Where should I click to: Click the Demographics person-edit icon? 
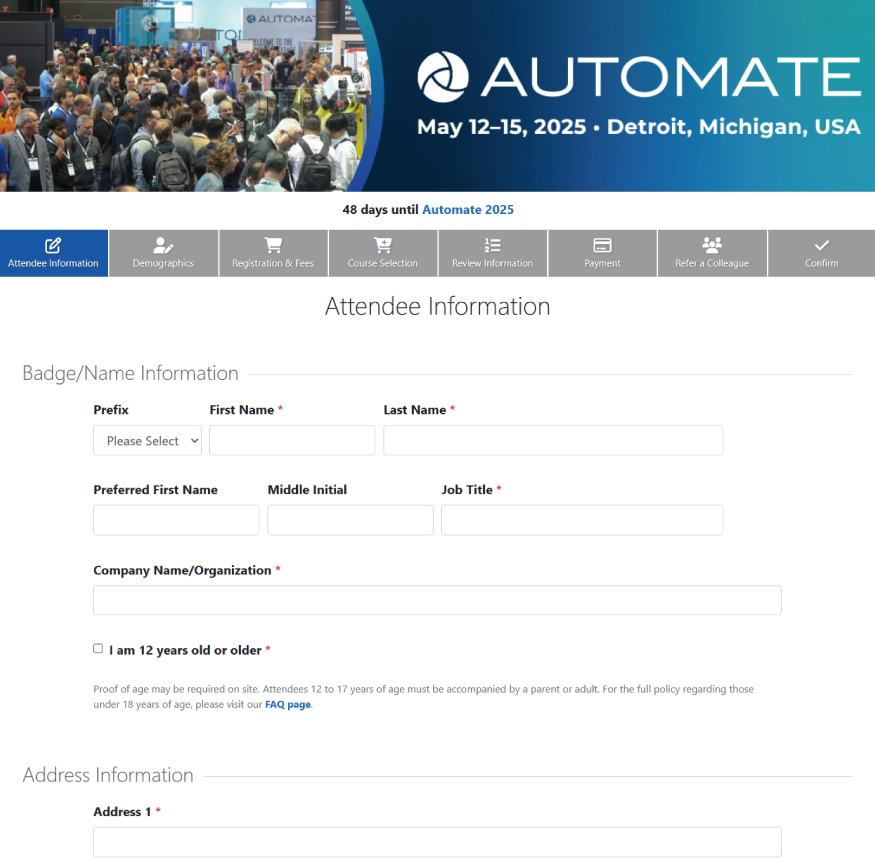point(163,245)
